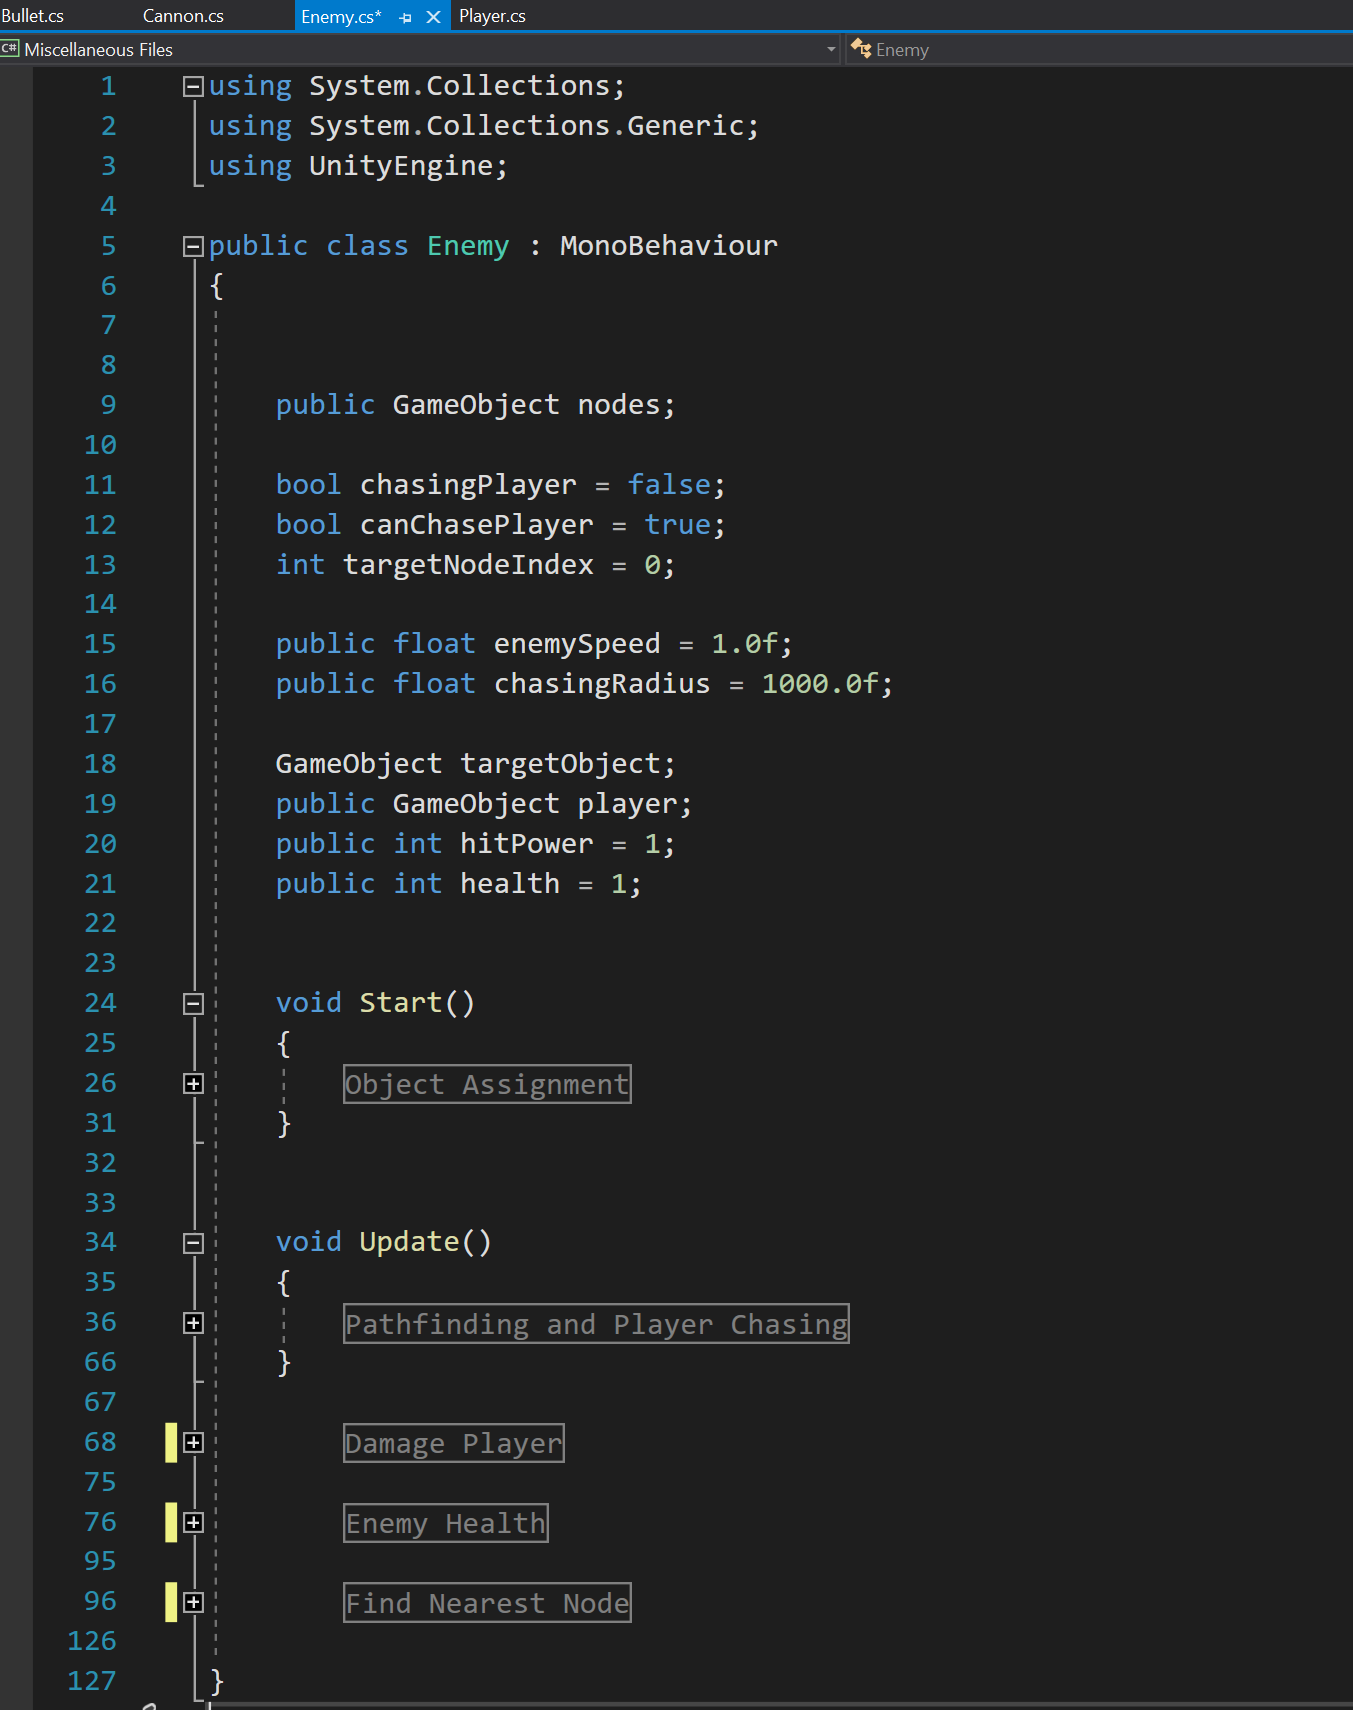The image size is (1353, 1710).
Task: Click line number 127 in the gutter
Action: coord(92,1681)
